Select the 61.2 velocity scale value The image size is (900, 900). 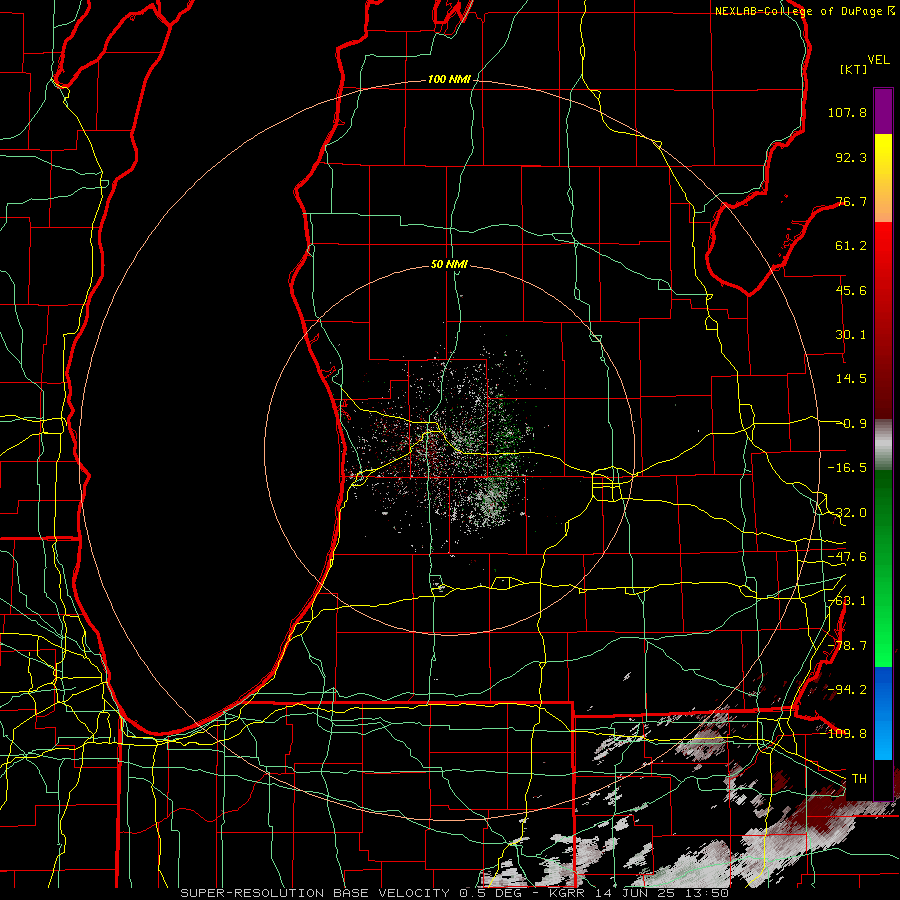tap(851, 246)
